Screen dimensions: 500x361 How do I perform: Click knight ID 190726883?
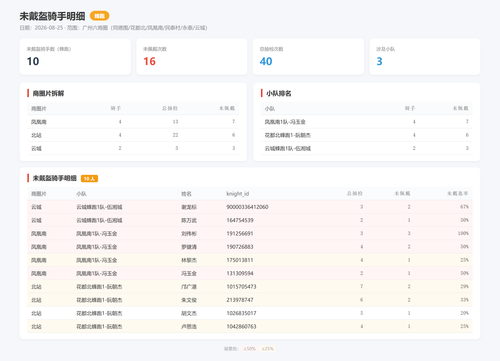240,247
